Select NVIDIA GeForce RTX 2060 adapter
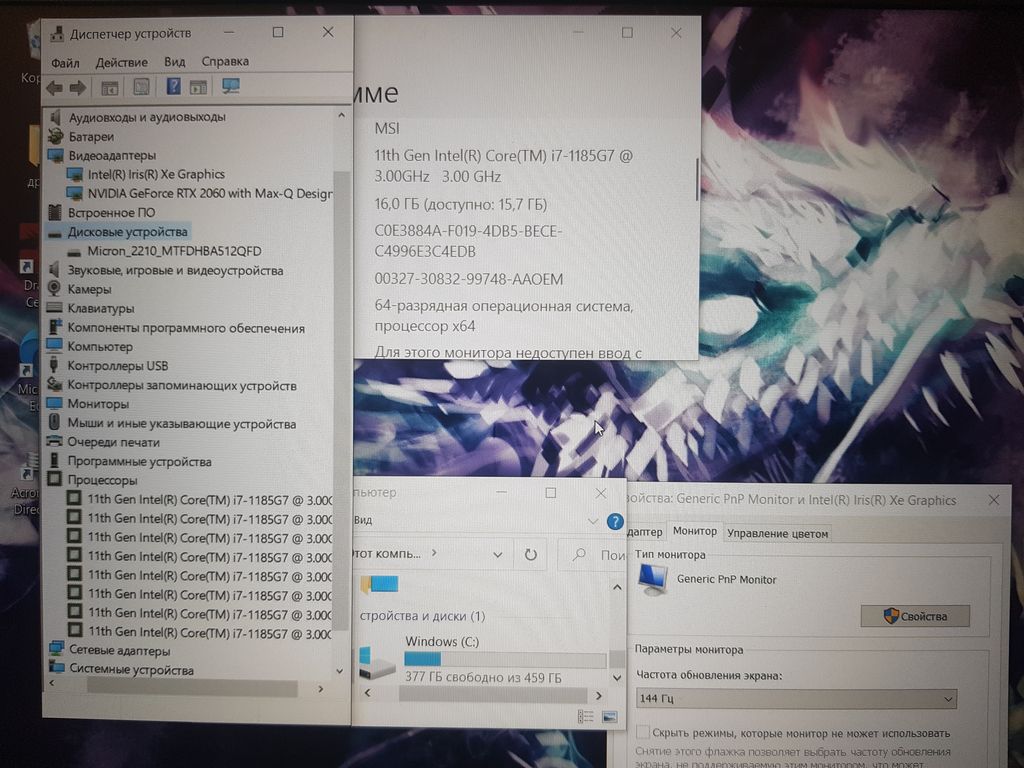 [210, 193]
